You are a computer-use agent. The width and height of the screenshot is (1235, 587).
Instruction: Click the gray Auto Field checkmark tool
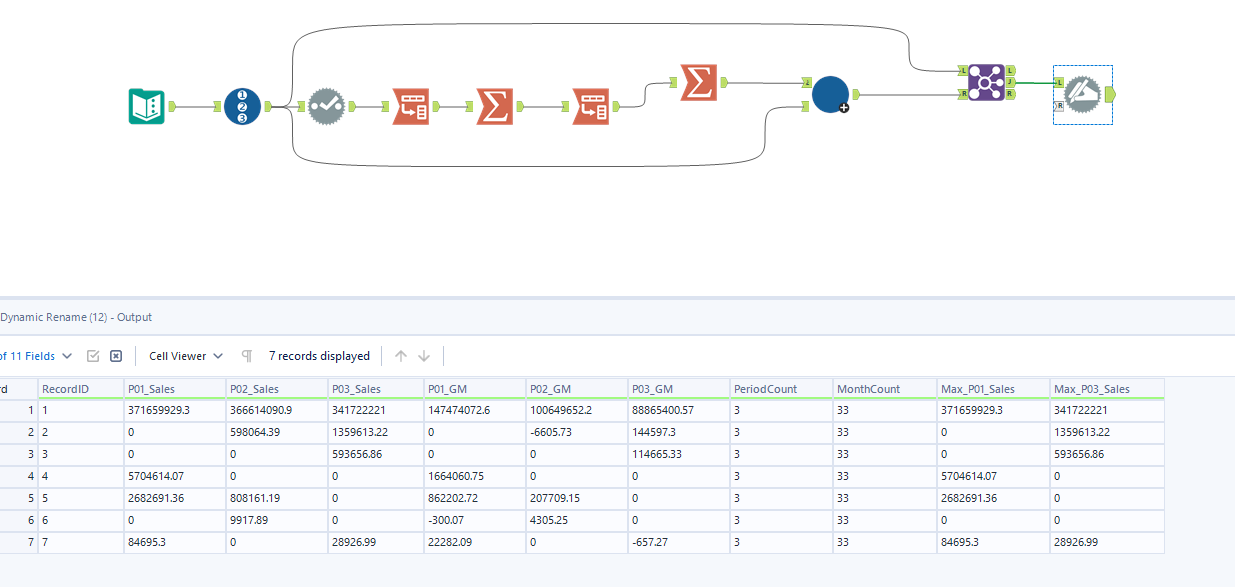pyautogui.click(x=326, y=106)
